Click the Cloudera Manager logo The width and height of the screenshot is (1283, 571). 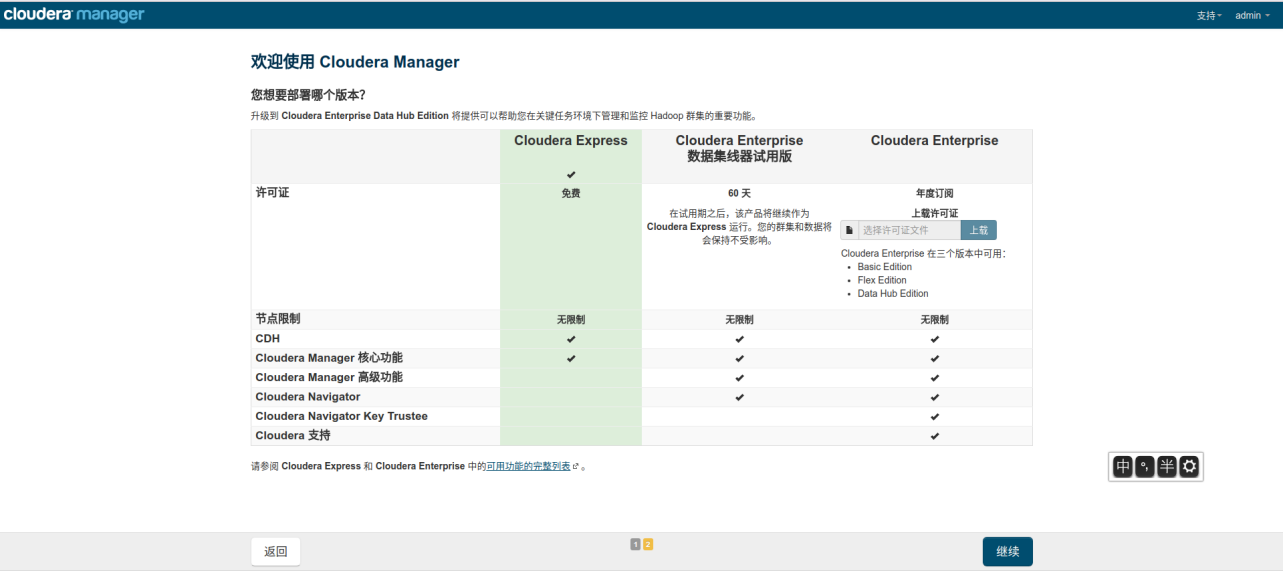pyautogui.click(x=74, y=15)
